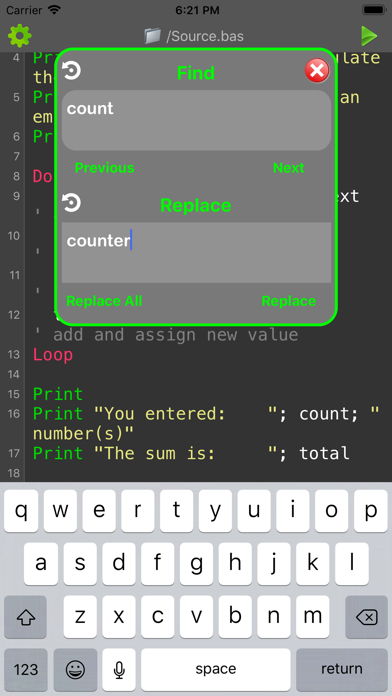Tap the g key
Viewport: 392px width, 696px height.
click(x=196, y=563)
